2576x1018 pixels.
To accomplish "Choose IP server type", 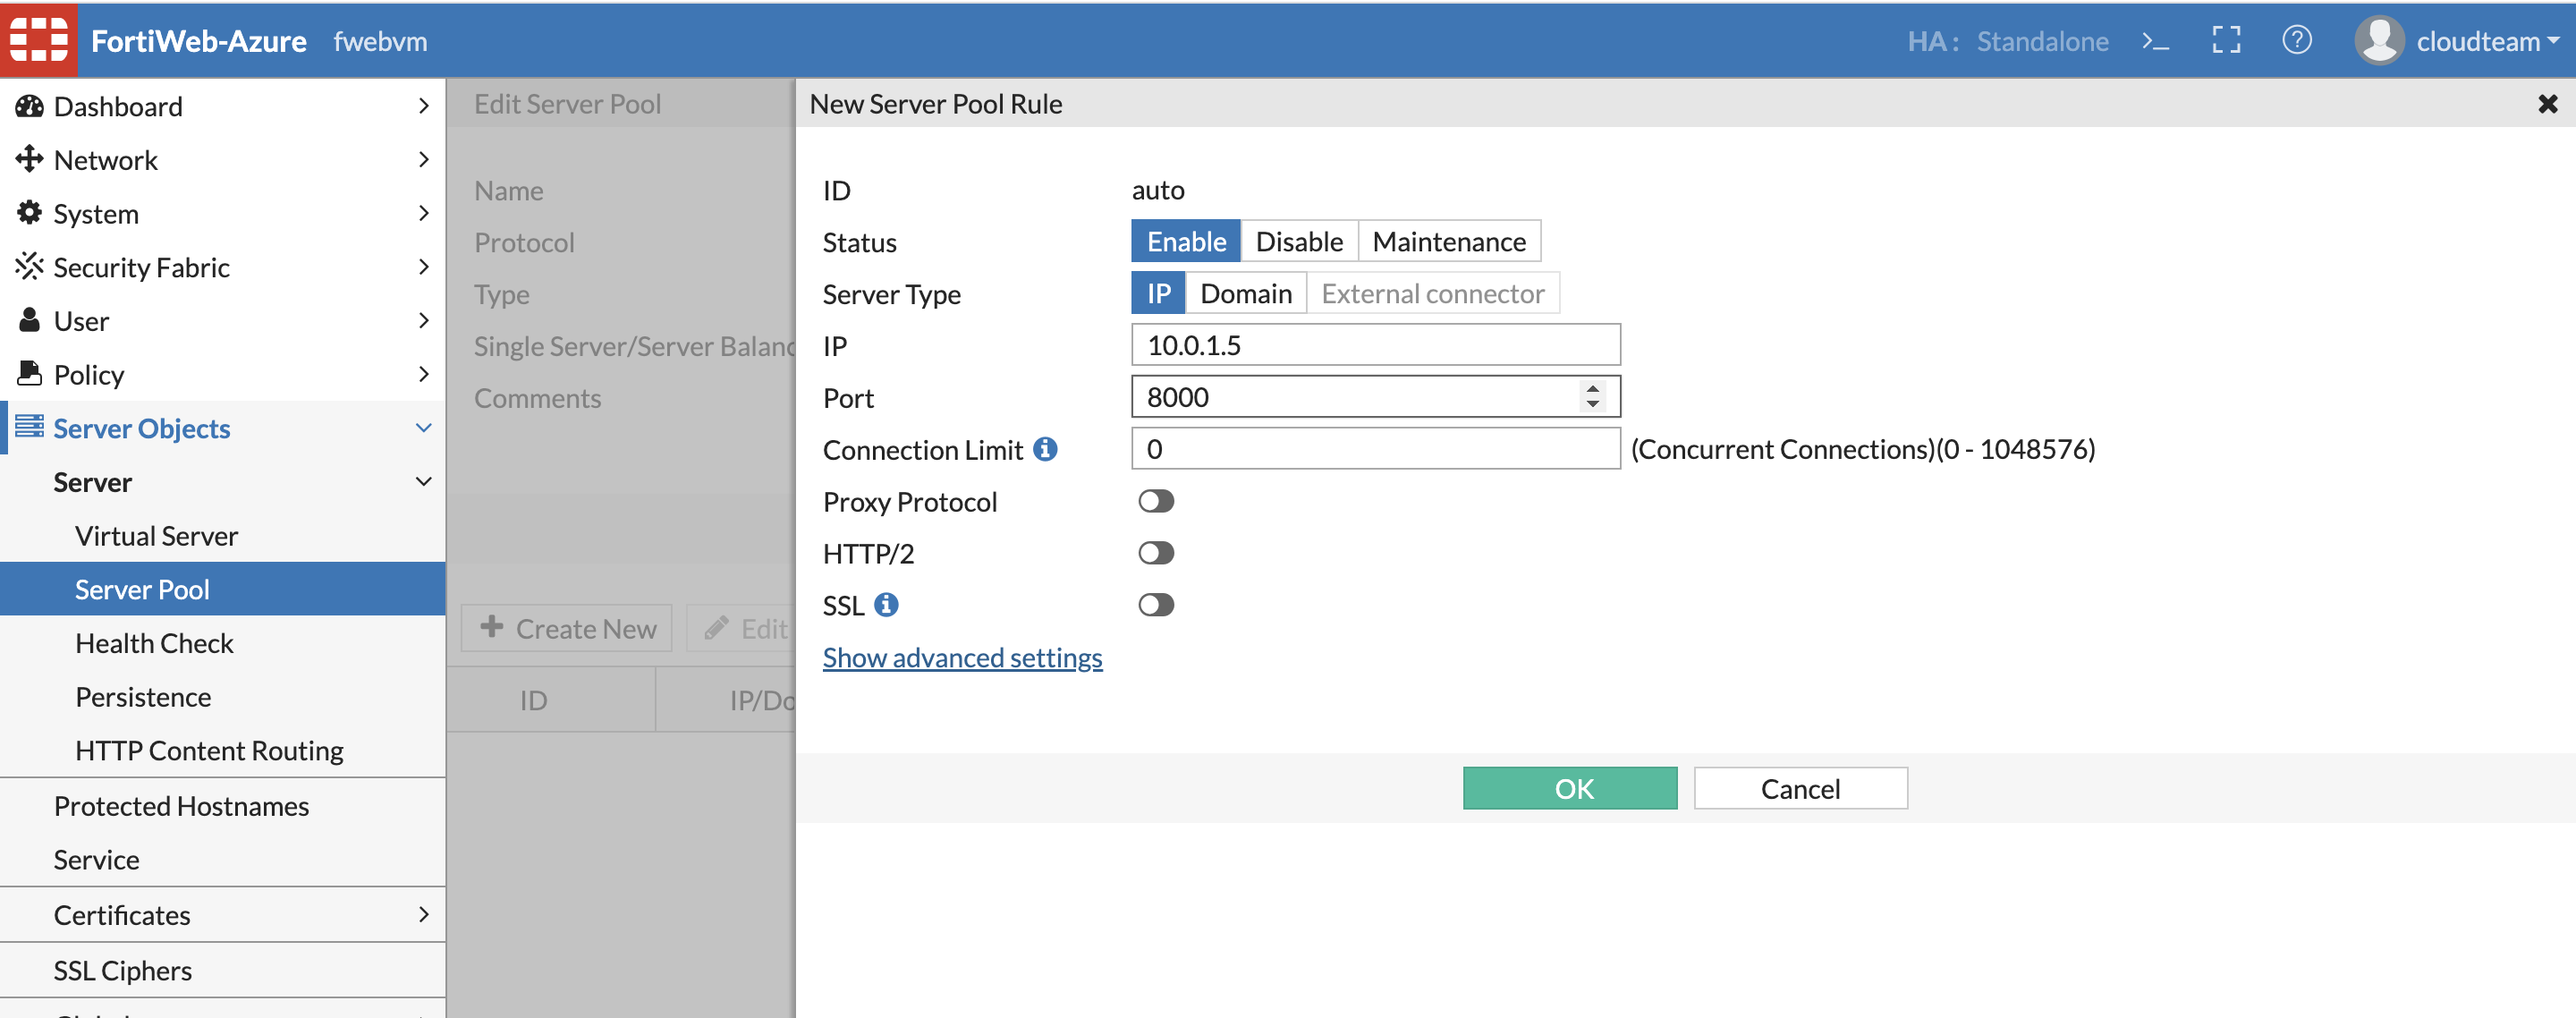I will 1158,293.
